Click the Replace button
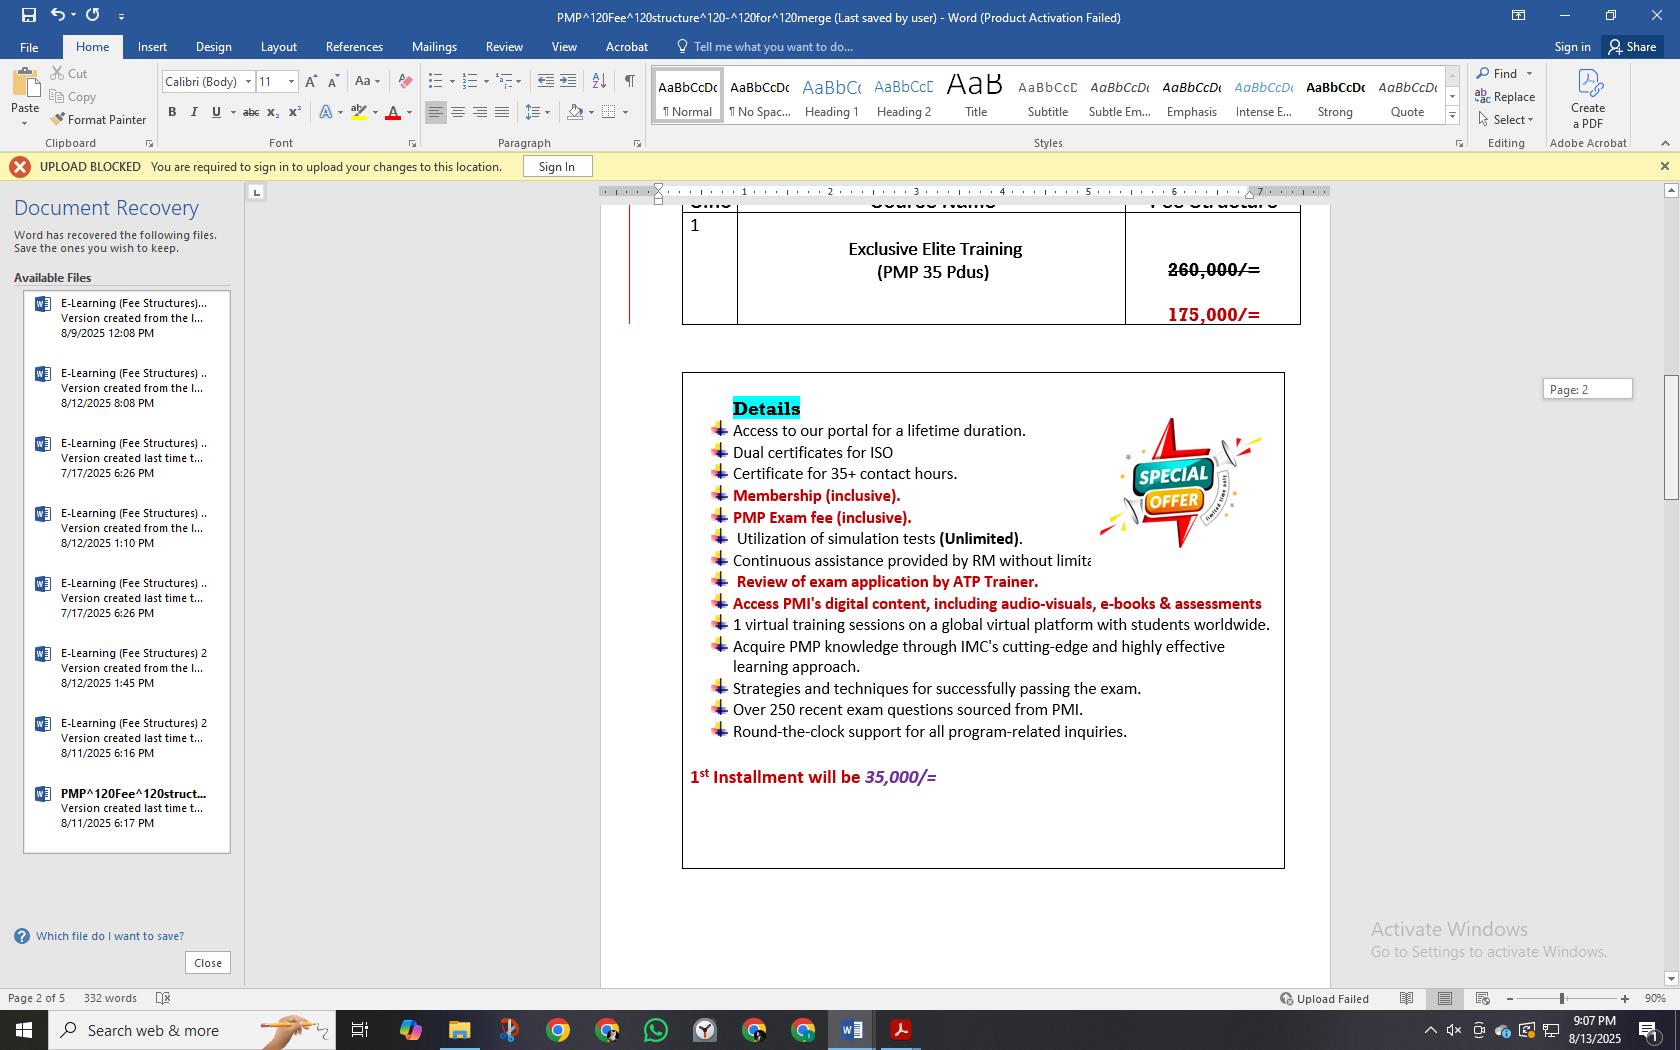This screenshot has height=1050, width=1680. pyautogui.click(x=1505, y=97)
